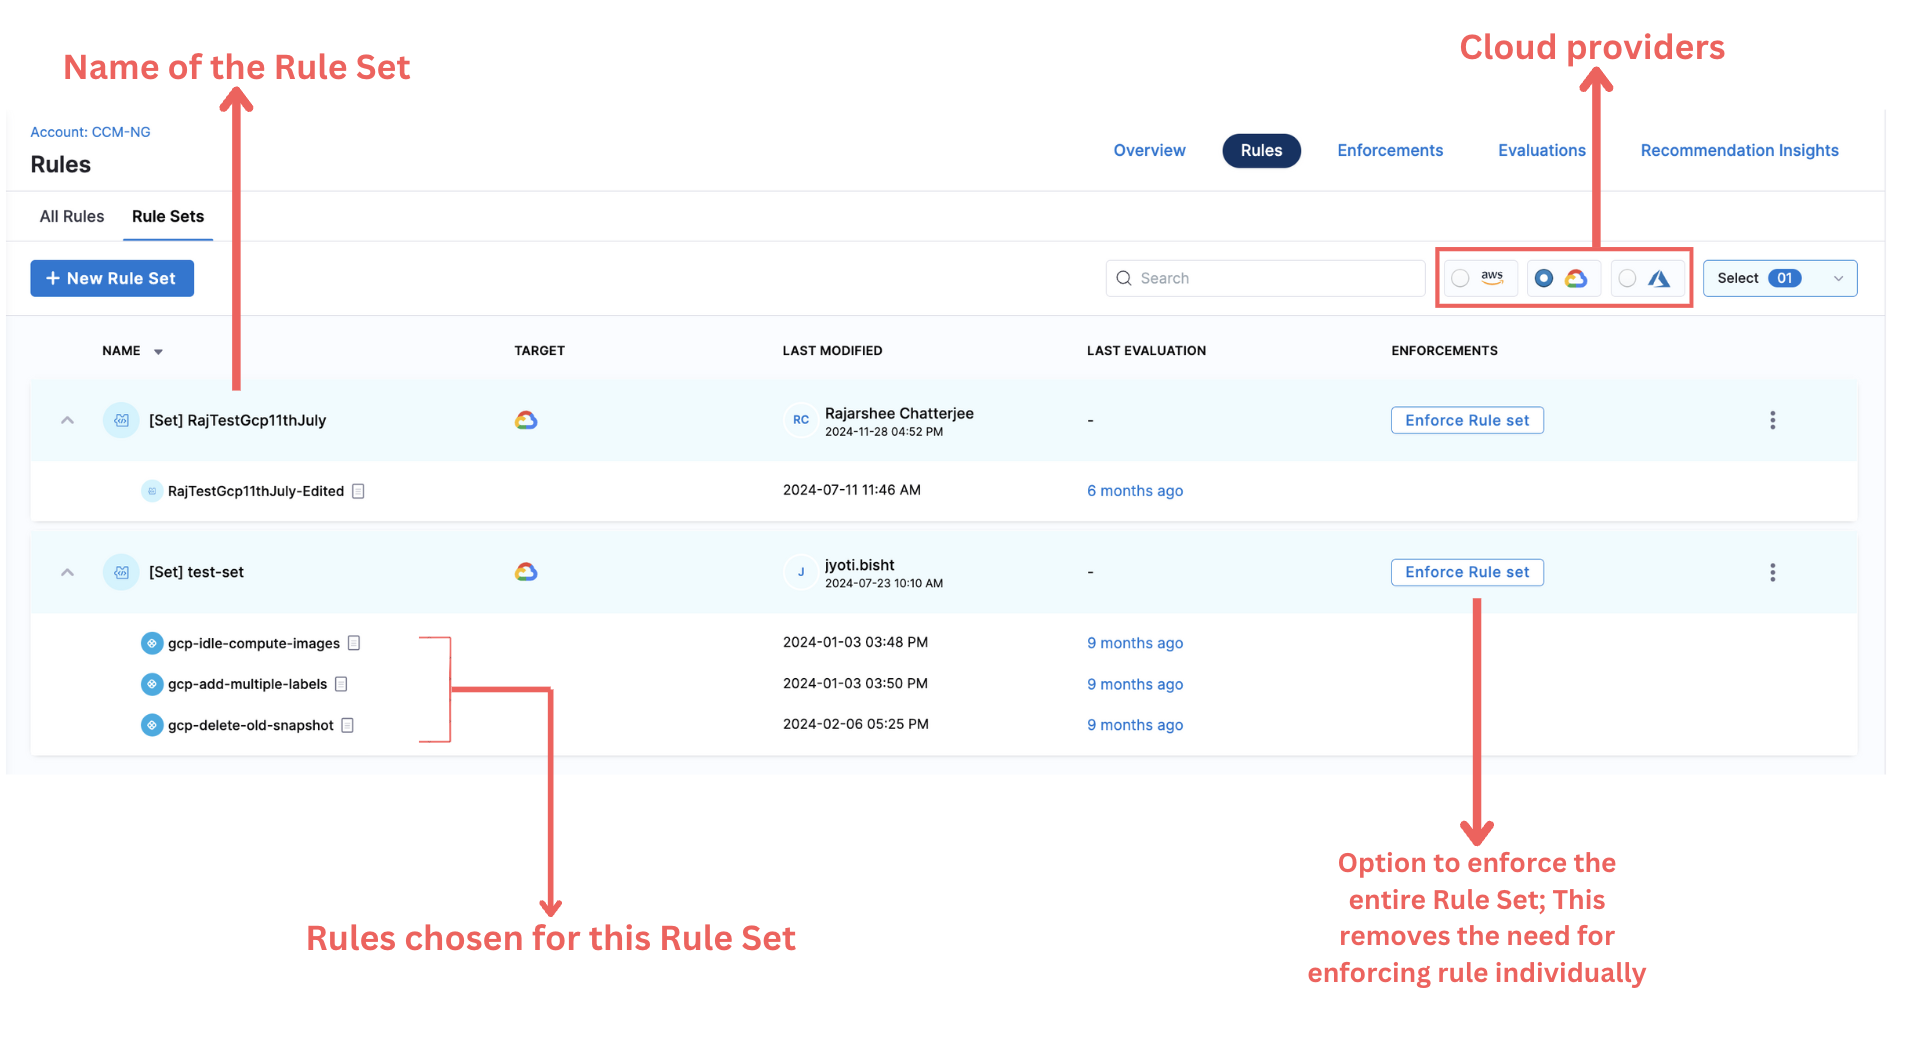The image size is (1908, 1040).
Task: Select the AWS cloud provider radio button
Action: point(1461,278)
